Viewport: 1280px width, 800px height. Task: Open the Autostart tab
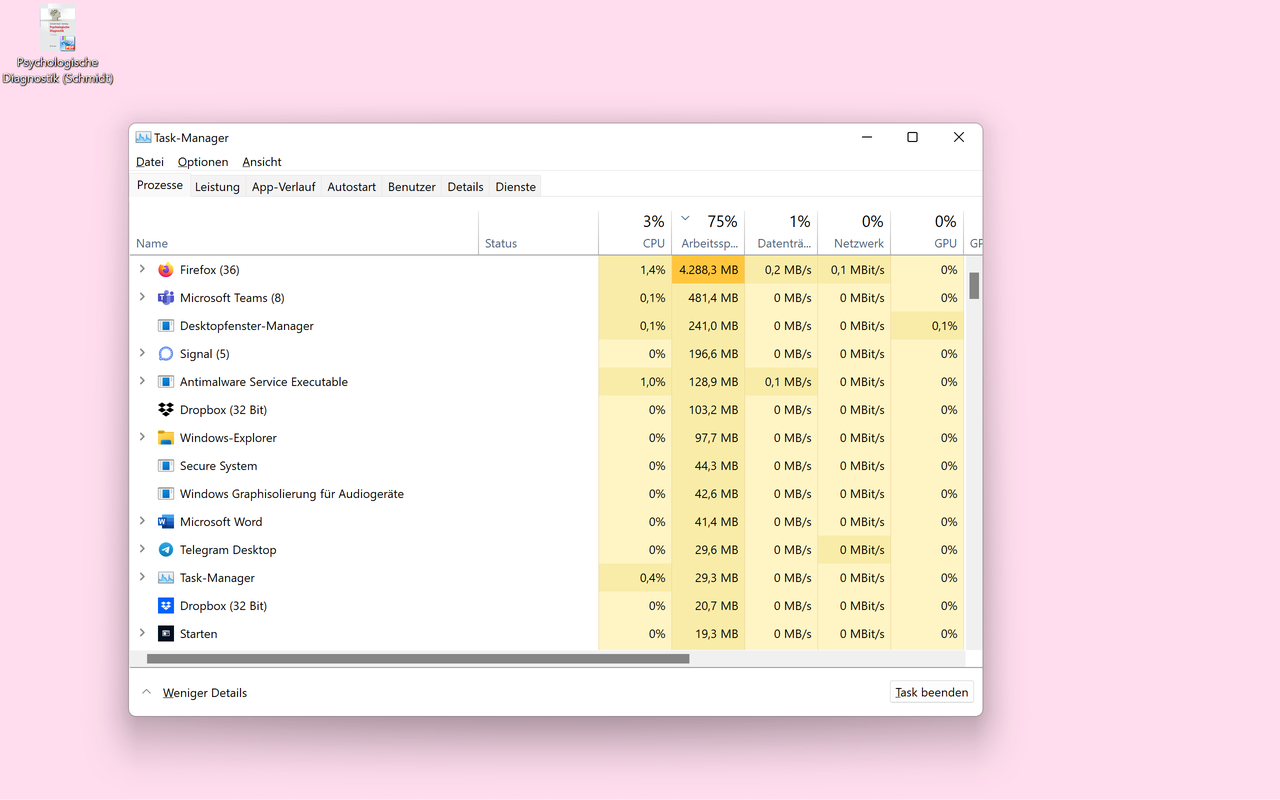point(351,187)
